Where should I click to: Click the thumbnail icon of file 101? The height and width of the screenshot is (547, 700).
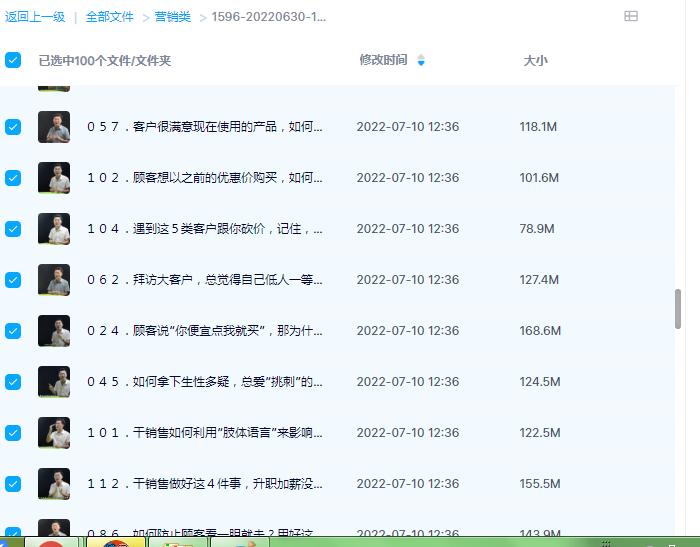pos(54,433)
